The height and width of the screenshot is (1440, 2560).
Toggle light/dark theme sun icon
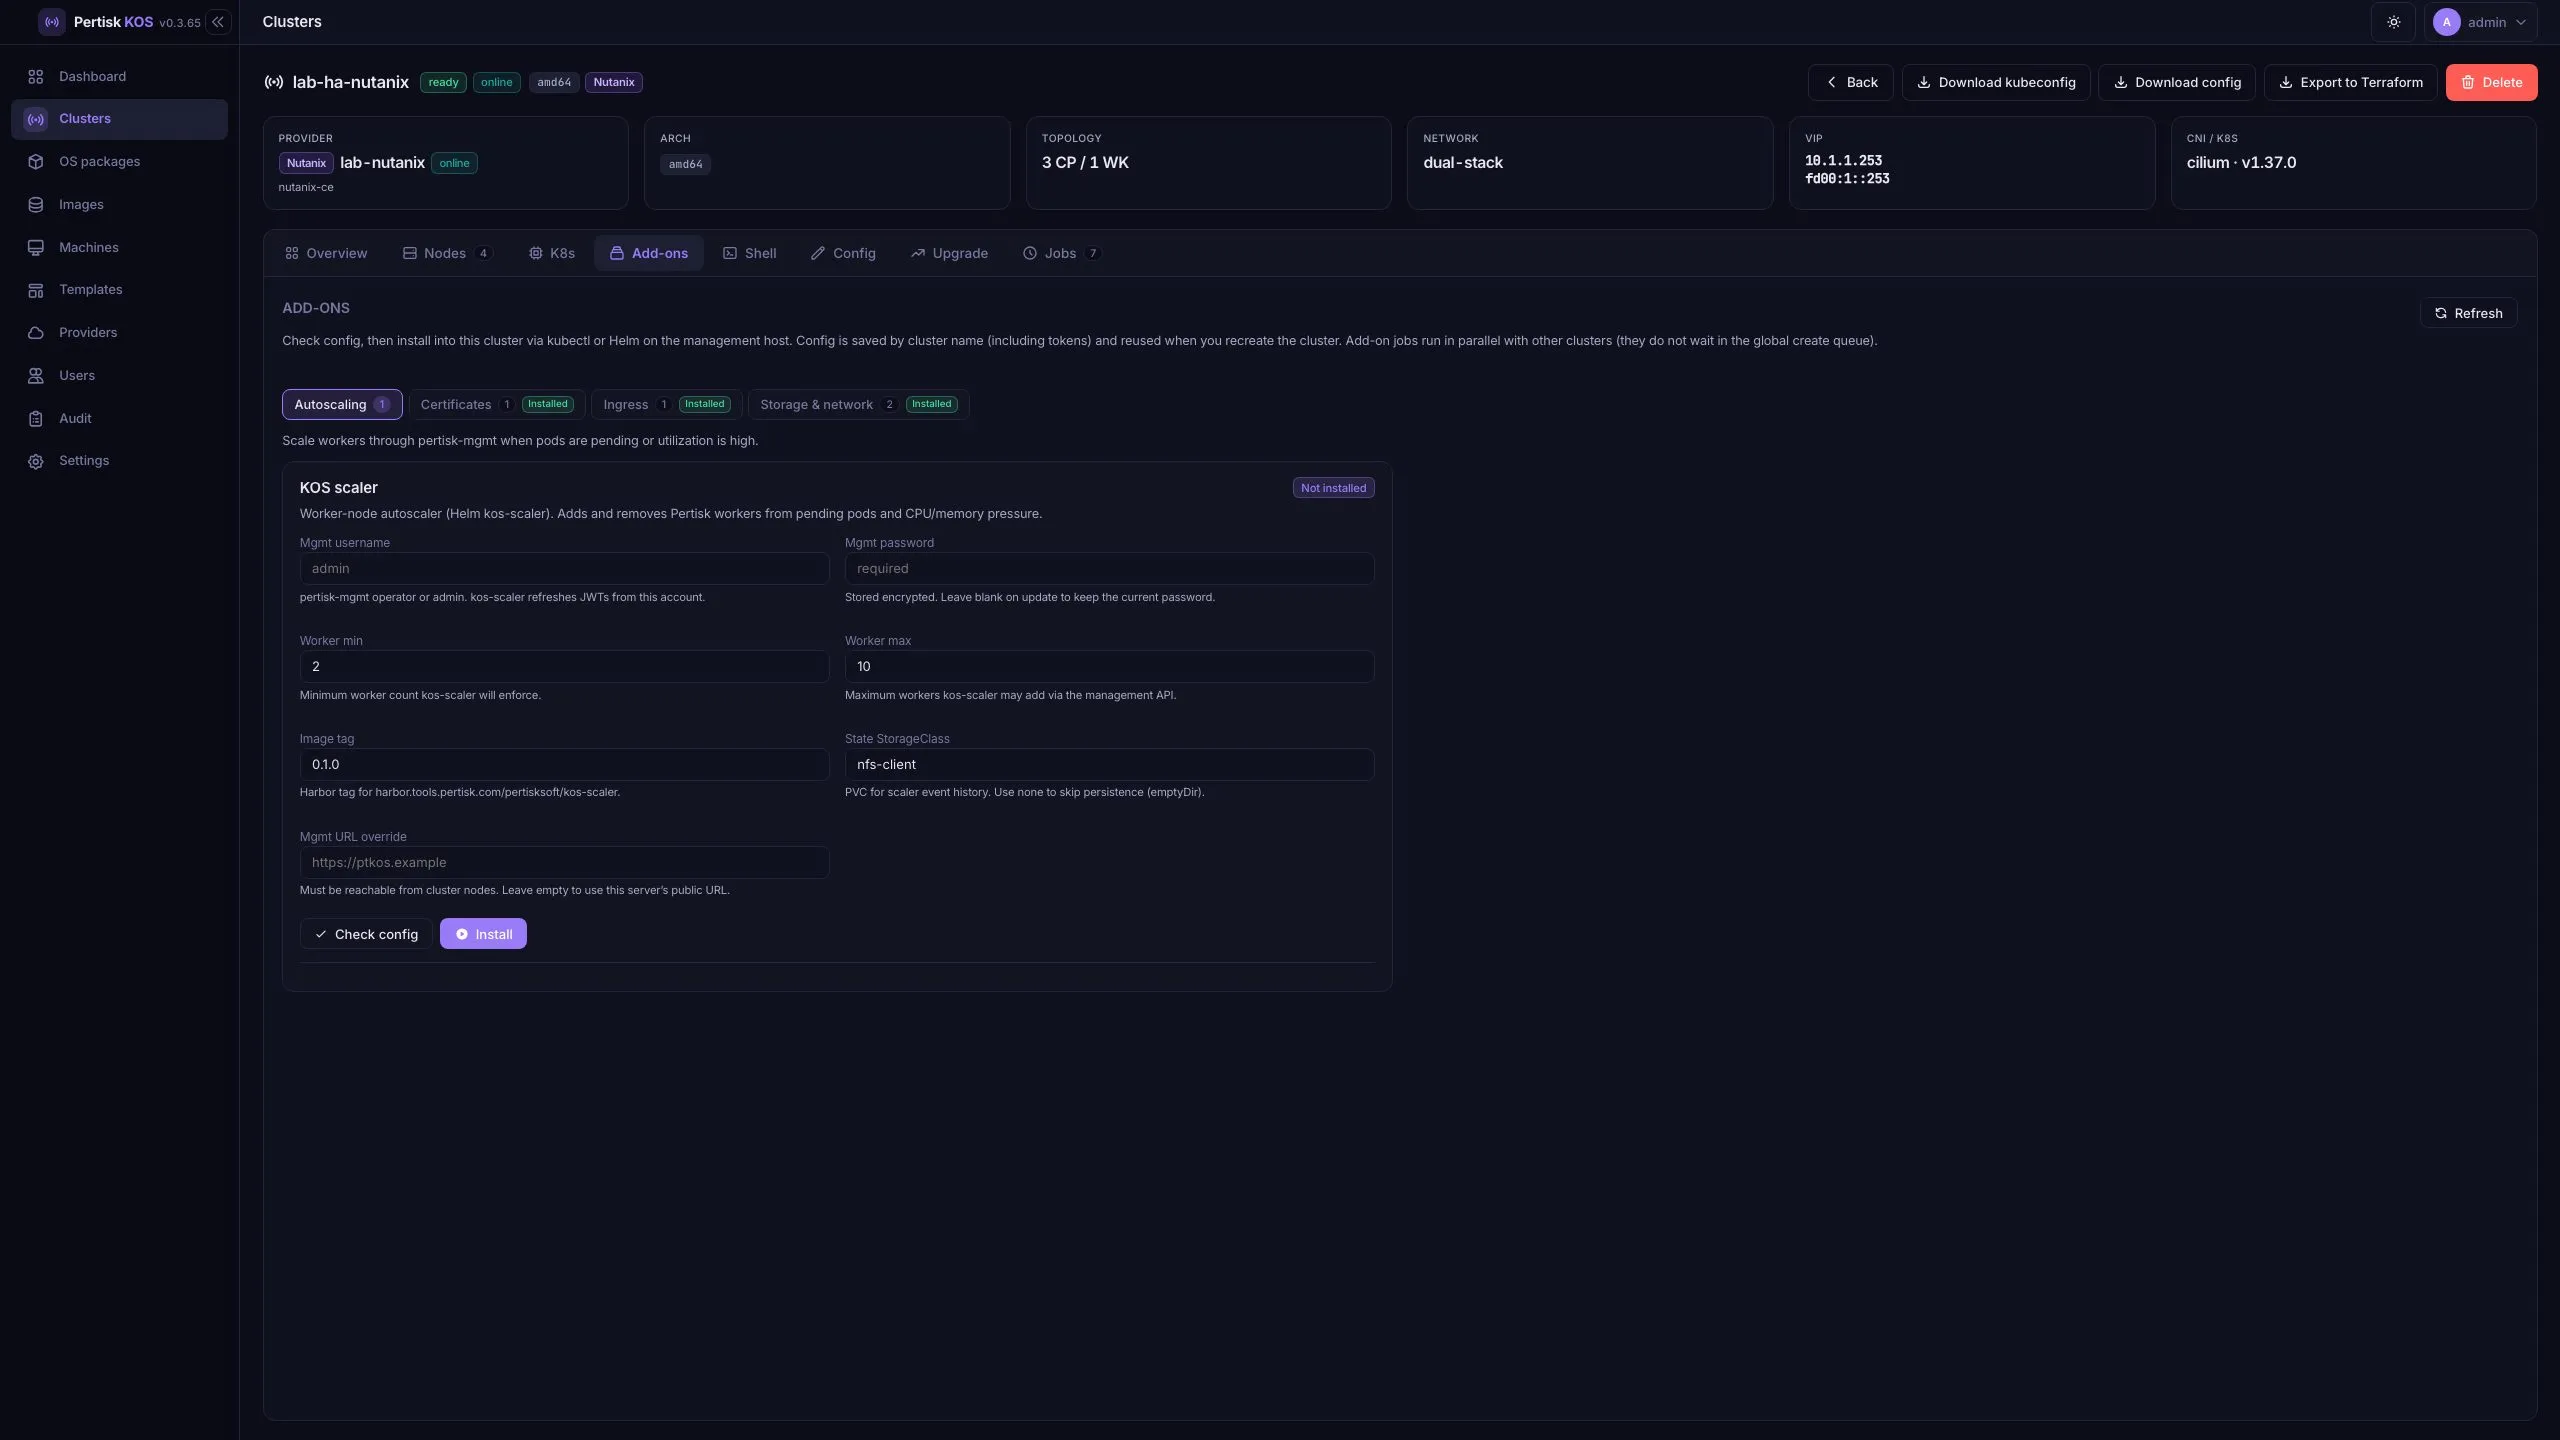coord(2393,22)
